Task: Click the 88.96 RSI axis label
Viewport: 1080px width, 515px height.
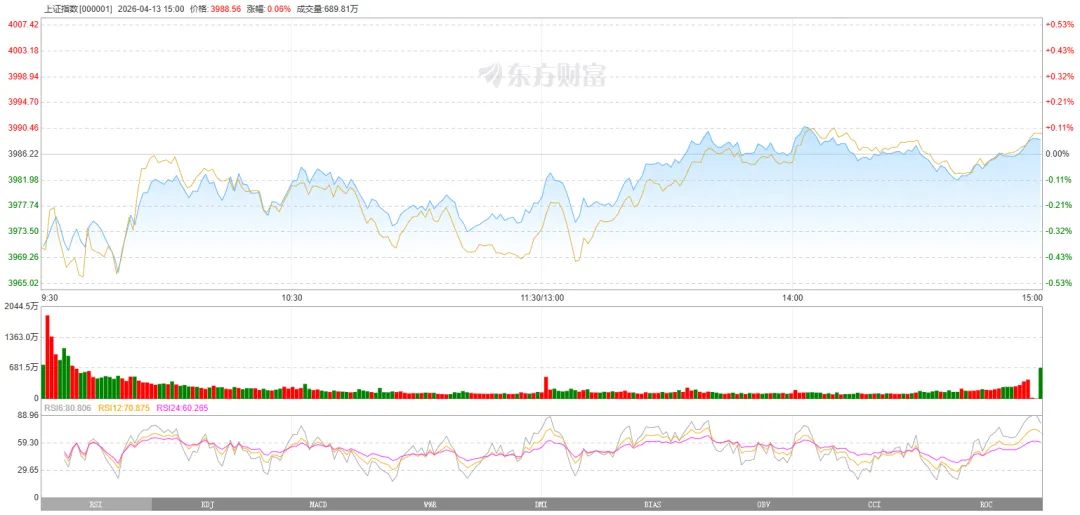Action: pos(28,416)
